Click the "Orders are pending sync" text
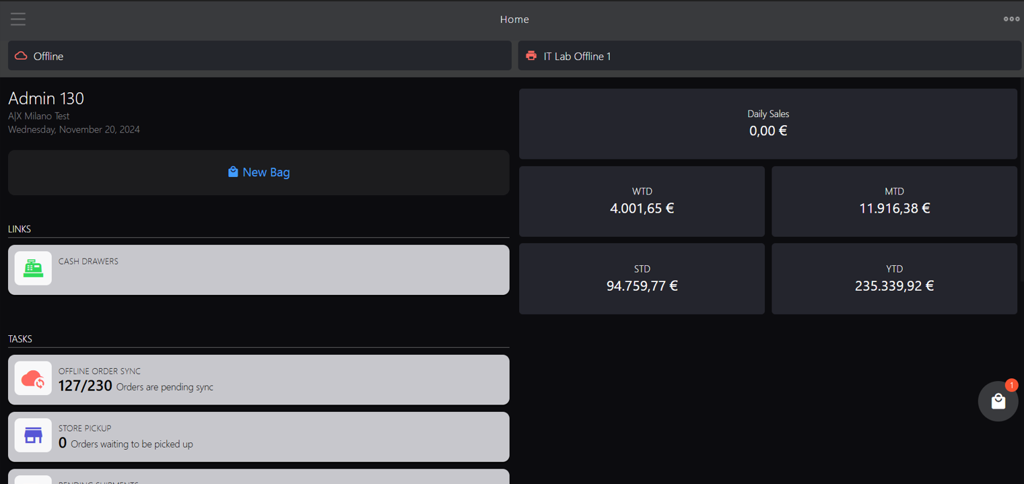Screen dimensions: 1024x484 [165, 387]
